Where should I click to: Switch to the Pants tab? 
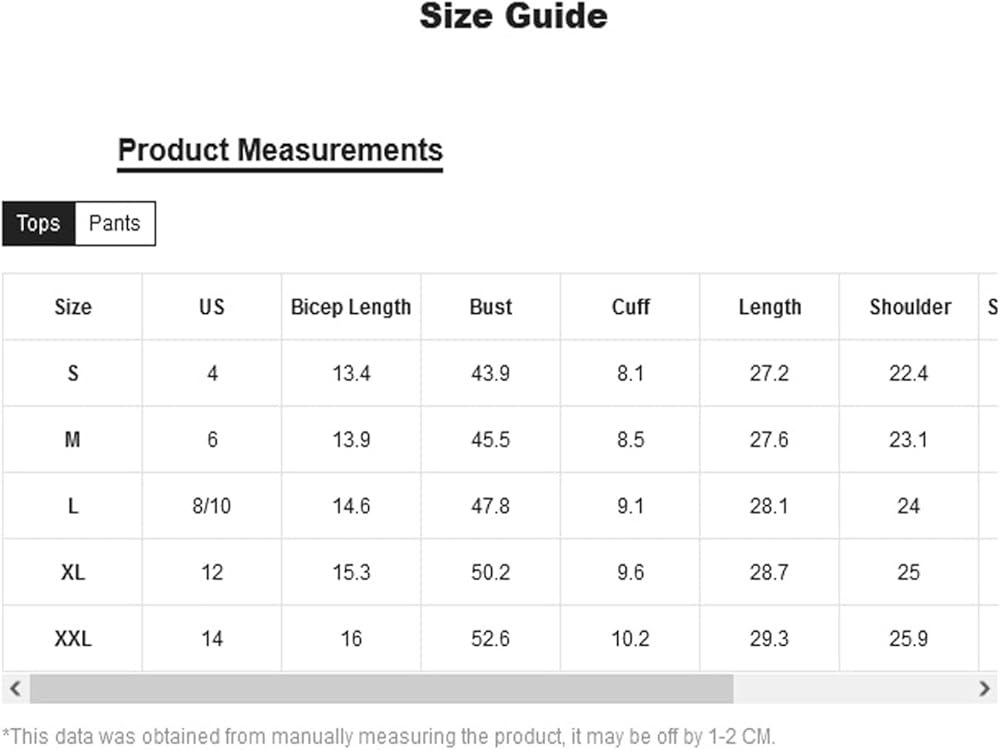click(x=115, y=223)
